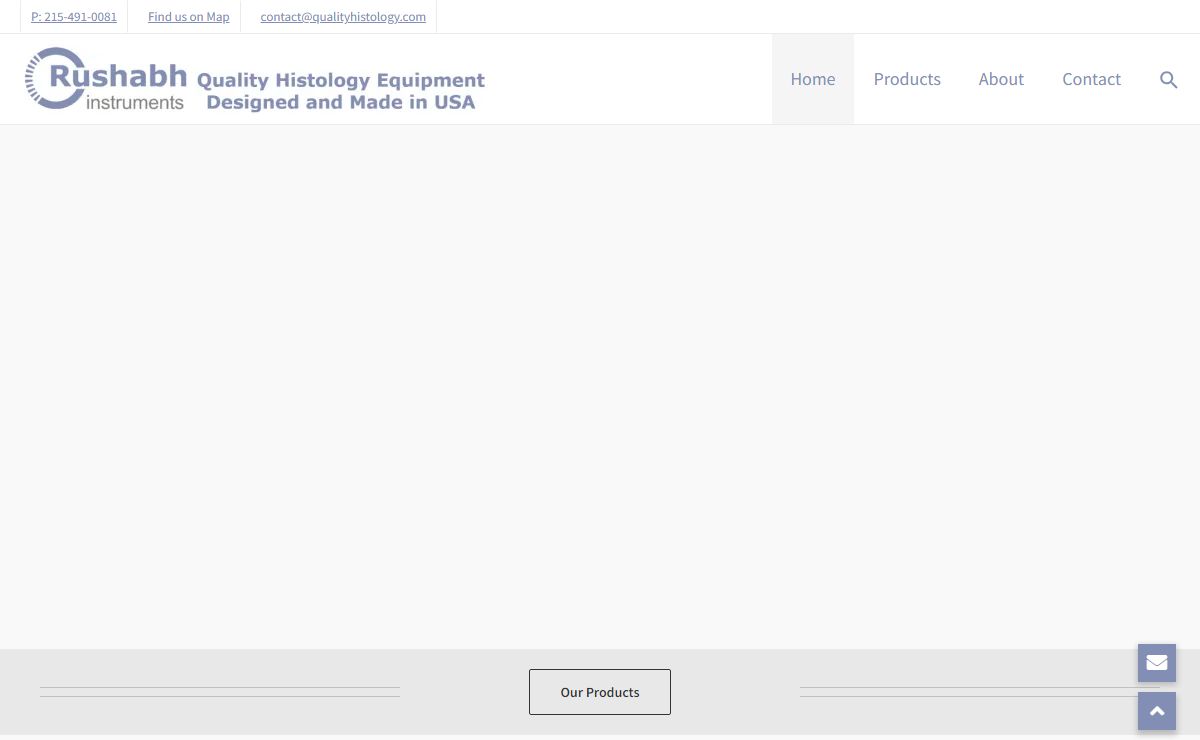Click the Rushabh Instruments logo
Screen dimensions: 1200x740
pyautogui.click(x=255, y=79)
